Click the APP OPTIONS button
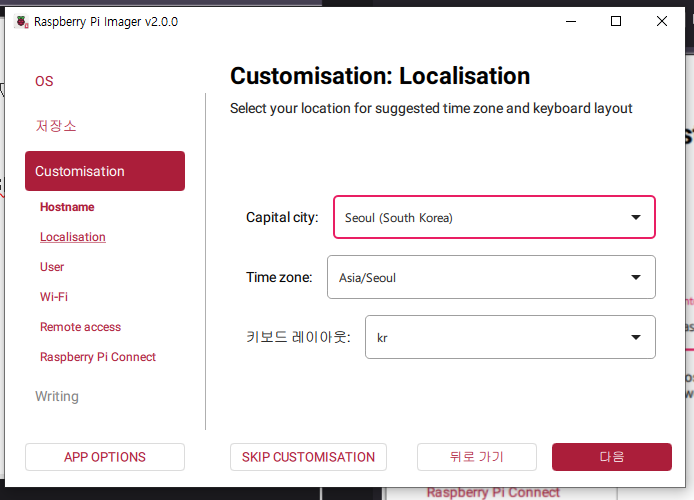The width and height of the screenshot is (694, 500). coord(105,457)
